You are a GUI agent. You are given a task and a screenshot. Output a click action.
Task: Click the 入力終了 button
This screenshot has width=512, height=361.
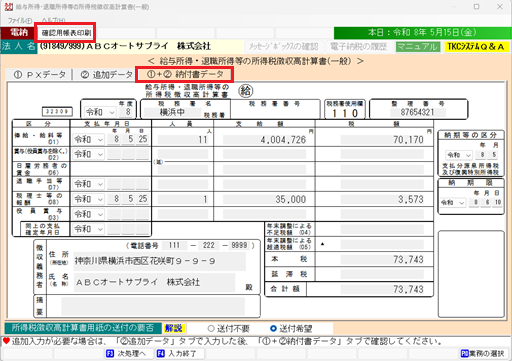pos(179,353)
